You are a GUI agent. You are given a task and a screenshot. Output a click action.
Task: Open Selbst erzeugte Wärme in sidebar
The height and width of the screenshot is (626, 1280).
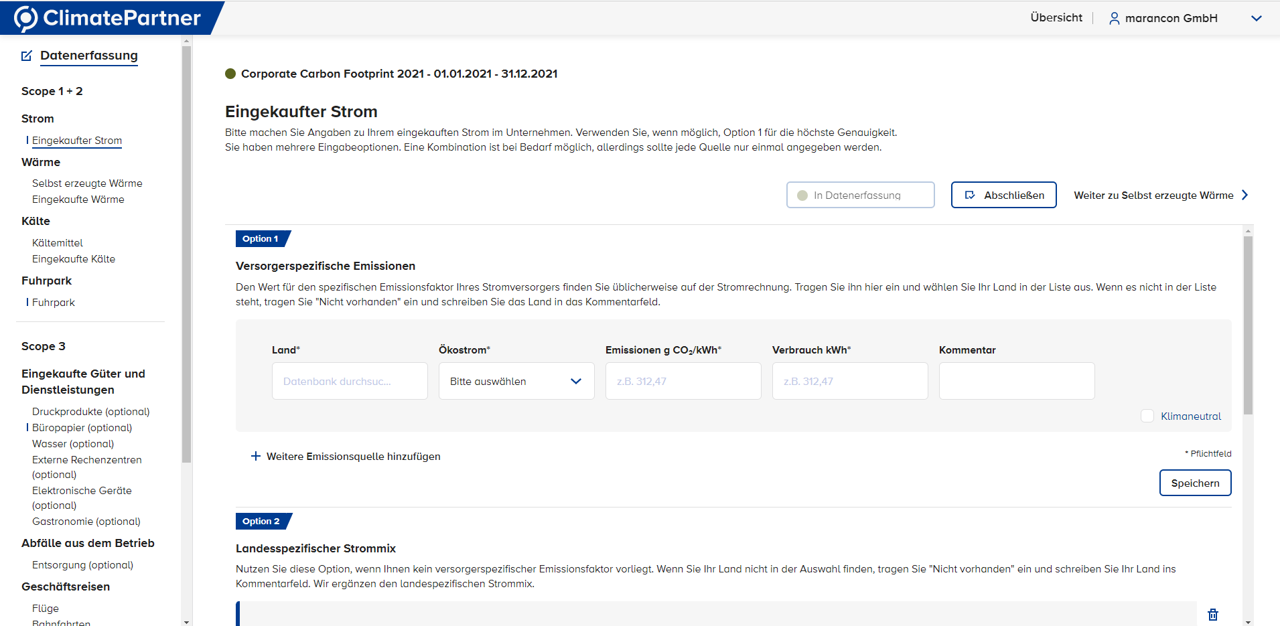click(x=87, y=183)
